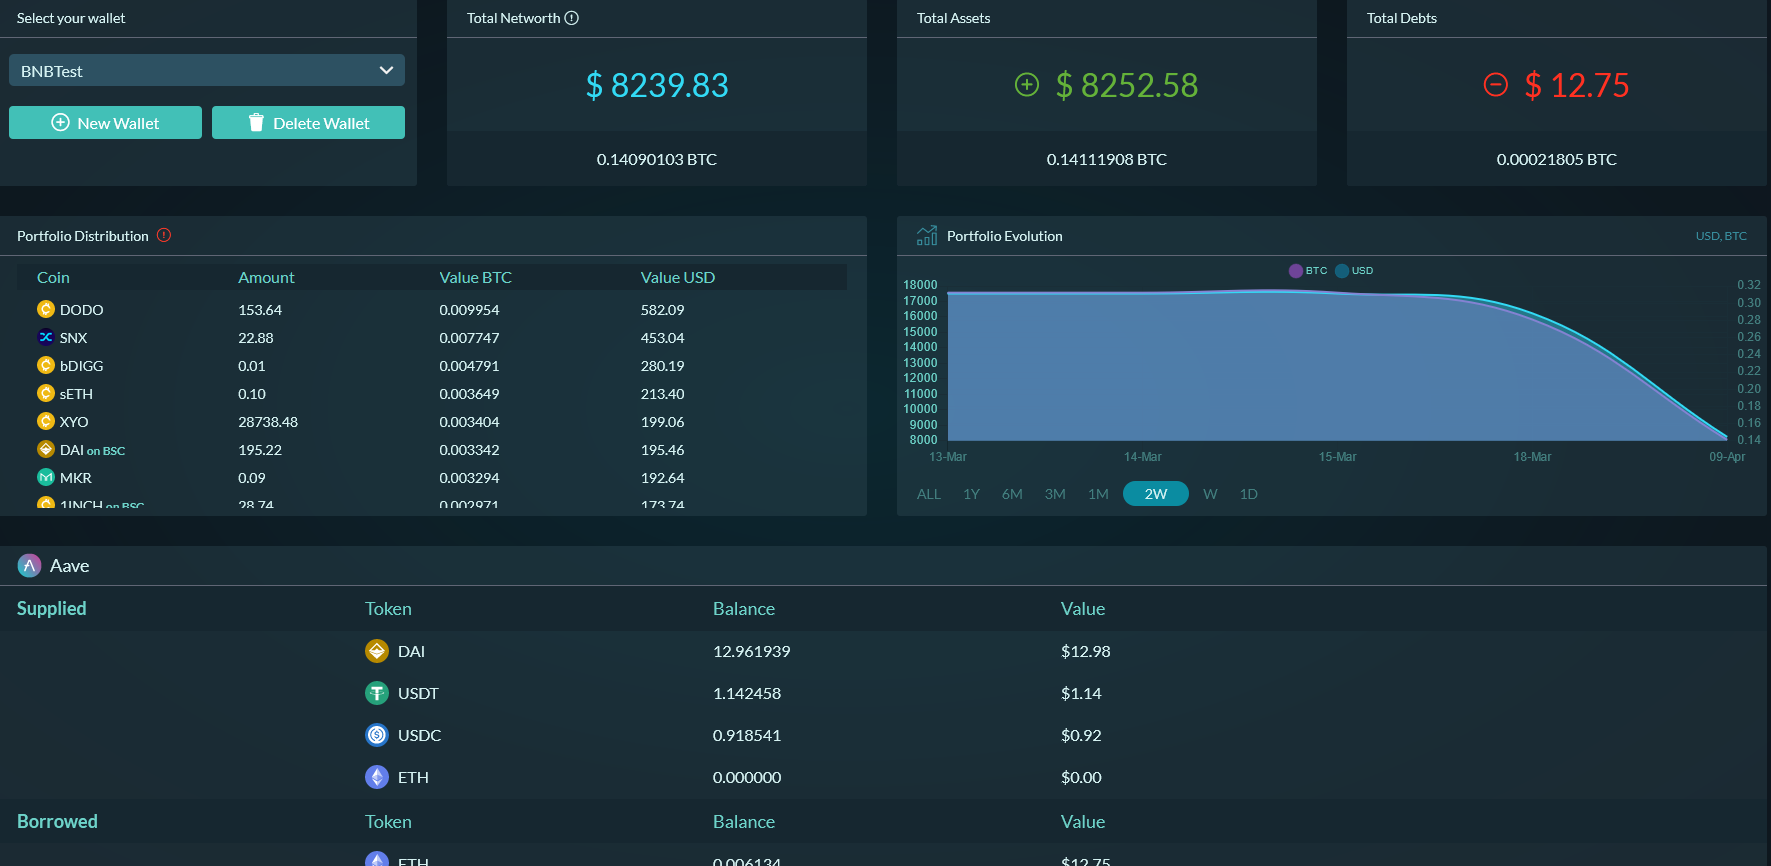Click the Portfolio Evolution area chart
The width and height of the screenshot is (1771, 866).
click(1337, 365)
